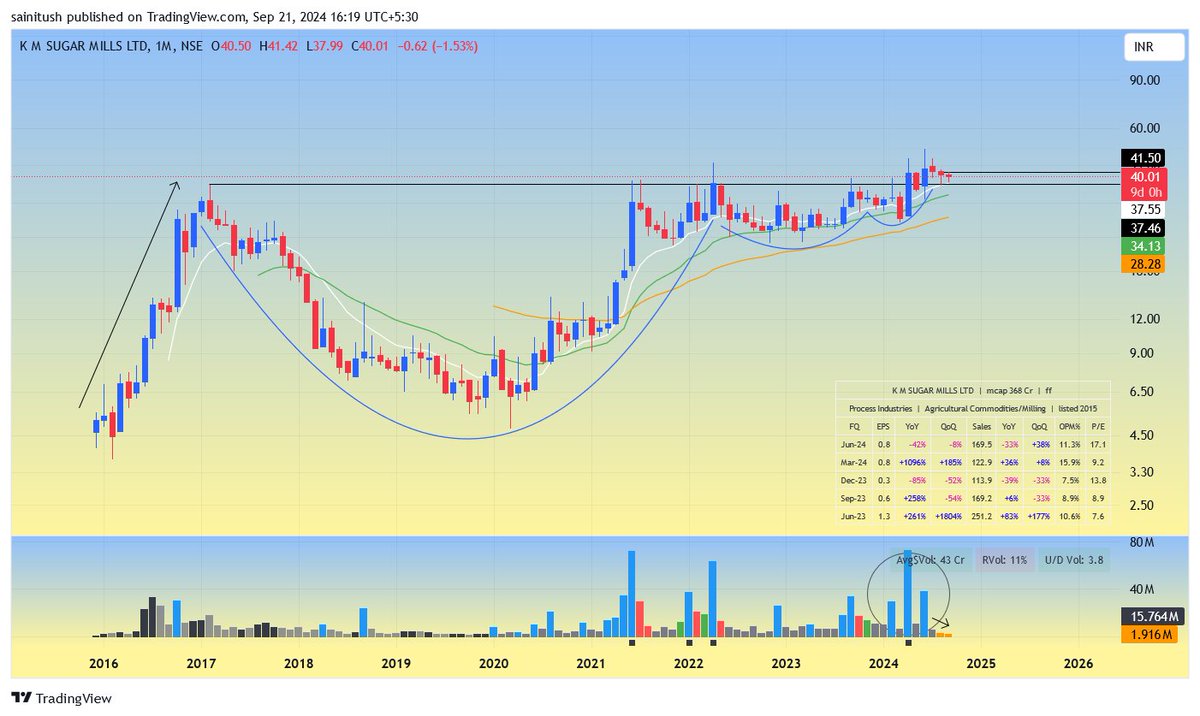This screenshot has height=716, width=1200.
Task: Click the 2020 time axis label
Action: click(x=494, y=663)
